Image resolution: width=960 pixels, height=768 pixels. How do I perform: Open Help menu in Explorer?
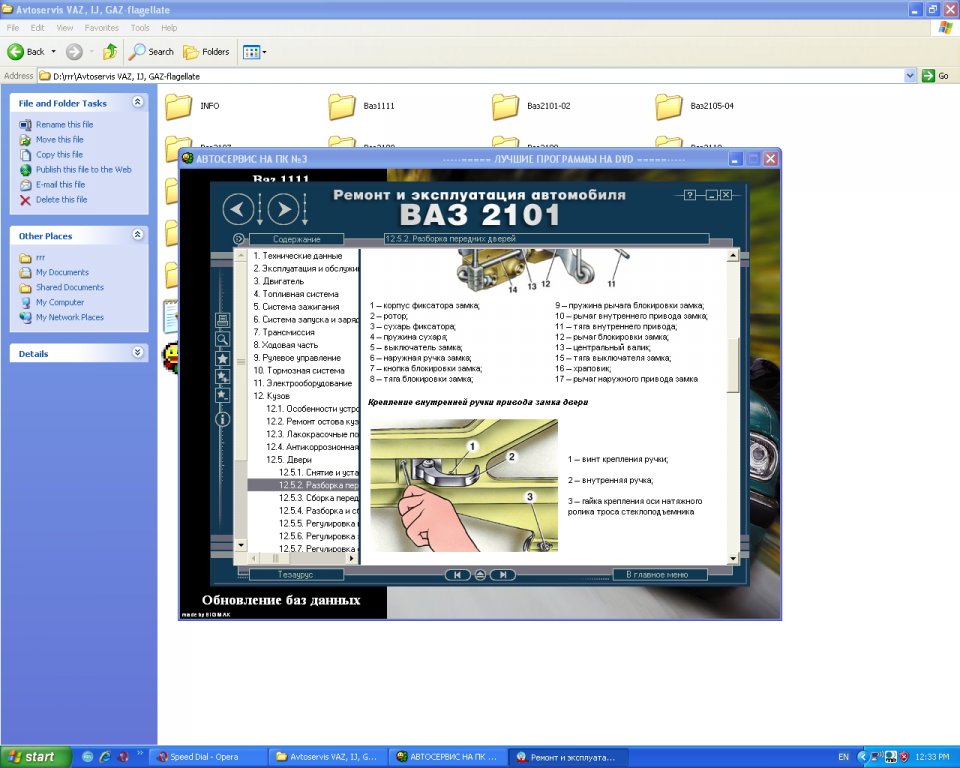click(169, 28)
